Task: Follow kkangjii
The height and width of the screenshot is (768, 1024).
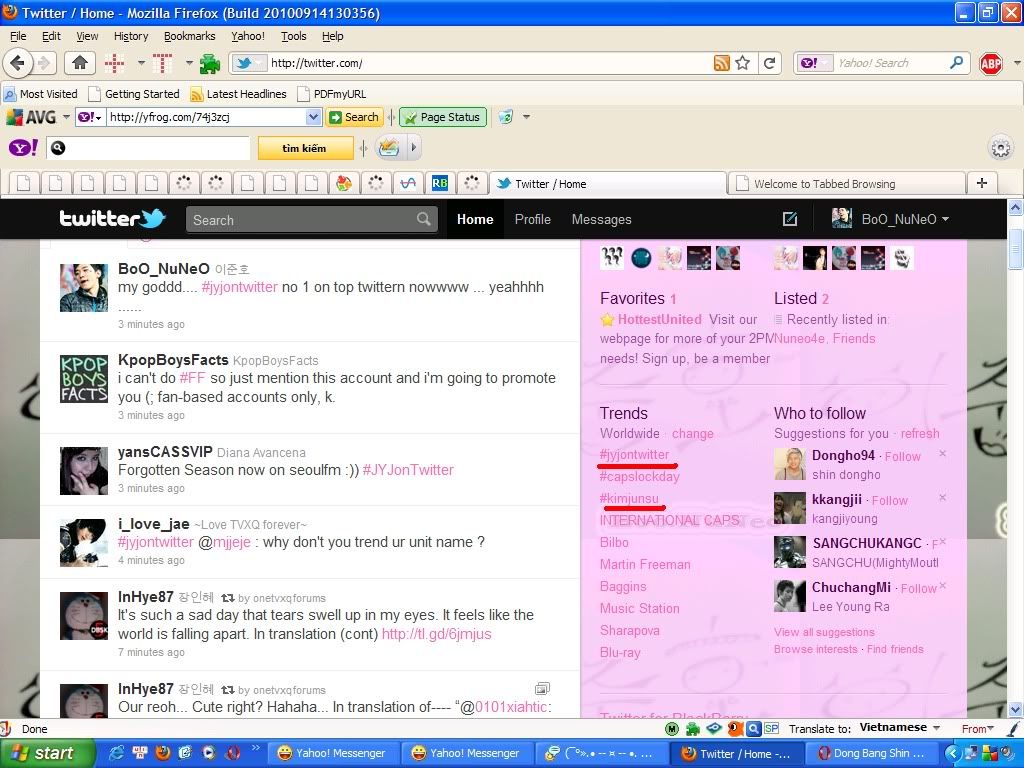Action: tap(889, 500)
